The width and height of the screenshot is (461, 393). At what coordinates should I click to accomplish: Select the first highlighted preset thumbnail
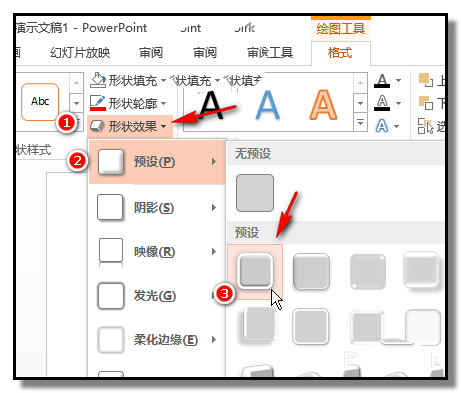coord(255,271)
